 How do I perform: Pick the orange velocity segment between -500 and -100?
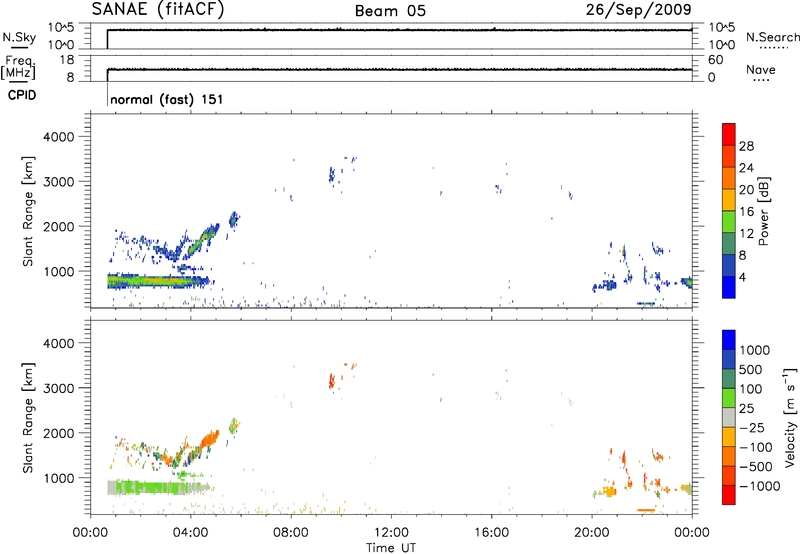pyautogui.click(x=729, y=456)
